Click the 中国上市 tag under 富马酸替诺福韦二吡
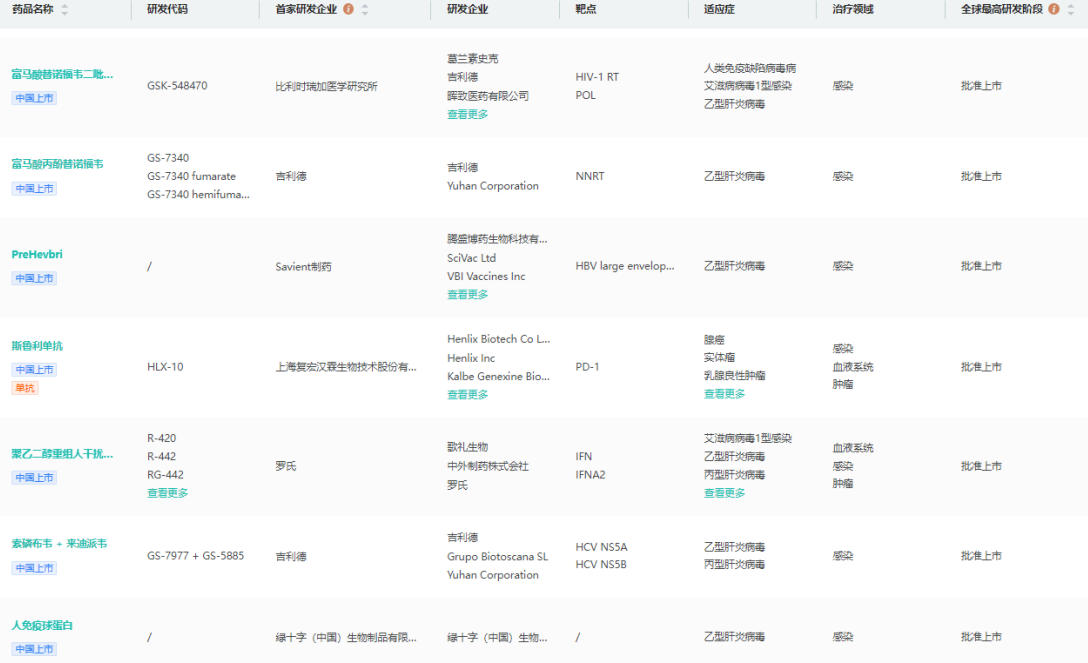 tap(34, 98)
